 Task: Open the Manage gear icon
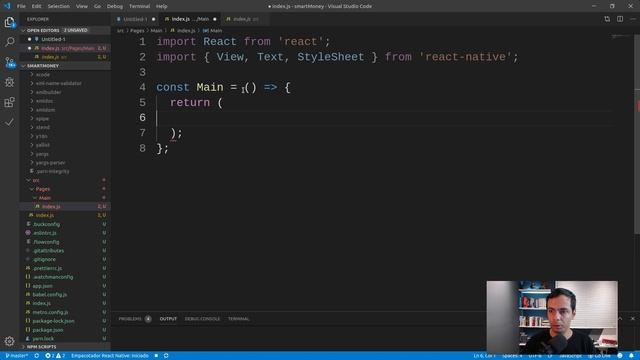point(9,341)
